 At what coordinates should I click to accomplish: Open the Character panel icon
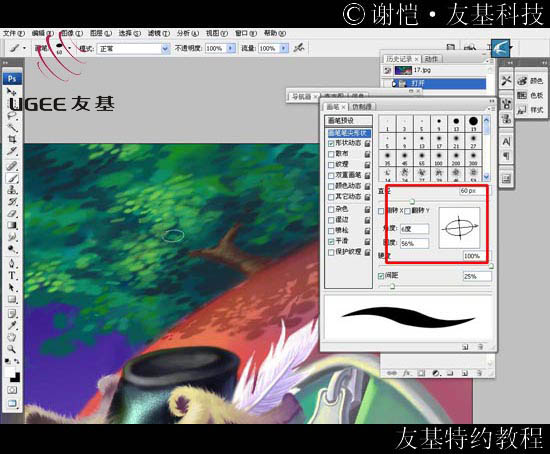(506, 142)
